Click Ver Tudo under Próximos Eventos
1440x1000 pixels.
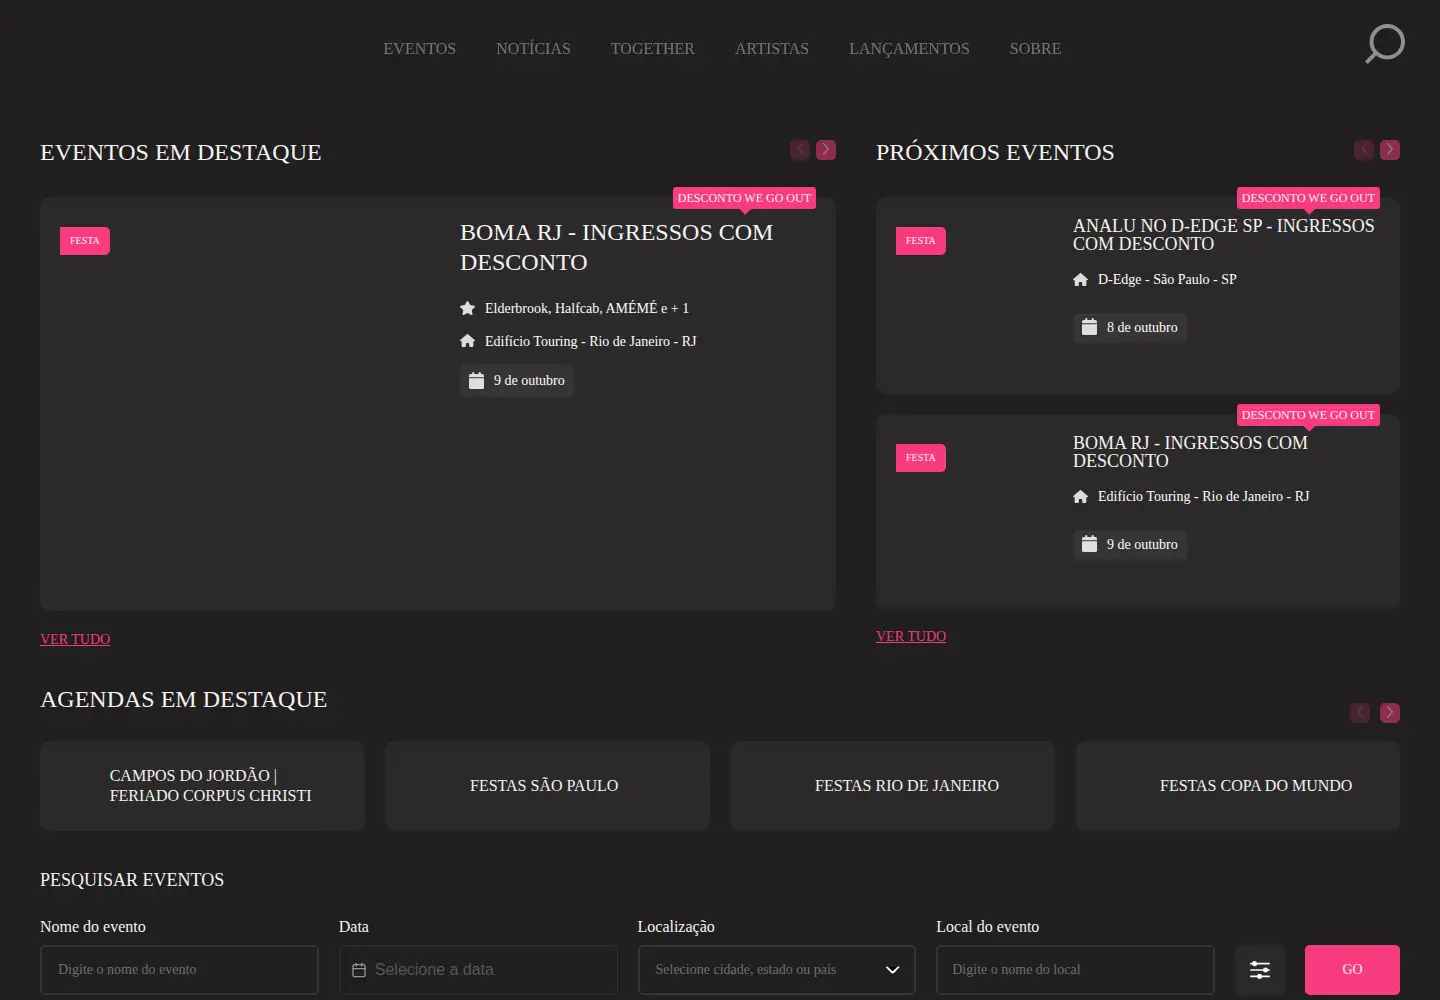pos(911,636)
